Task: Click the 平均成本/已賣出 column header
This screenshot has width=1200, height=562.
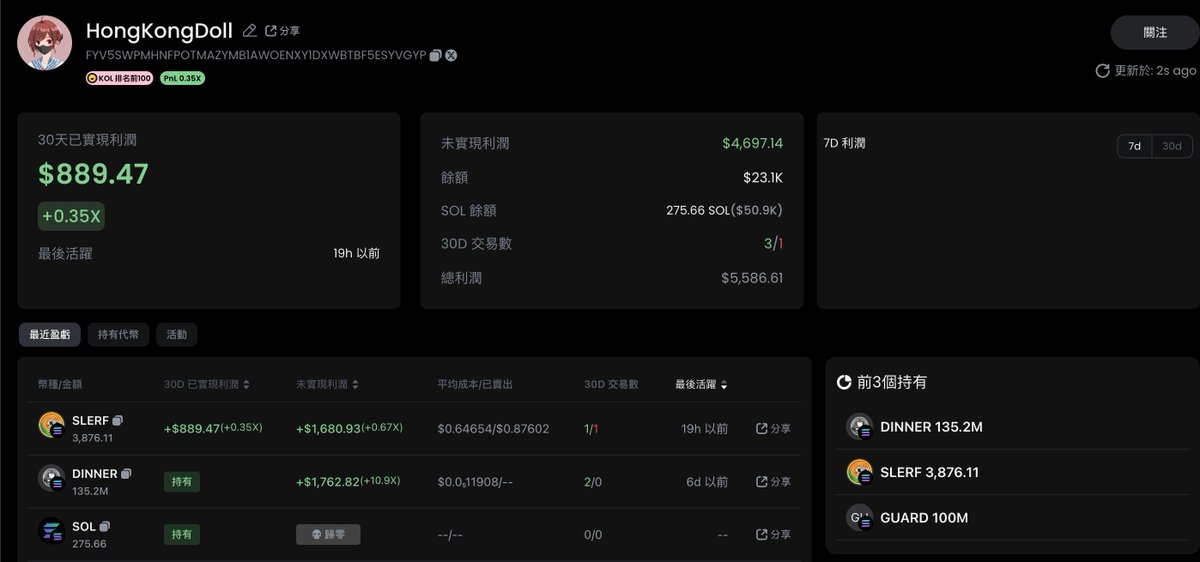Action: 475,384
